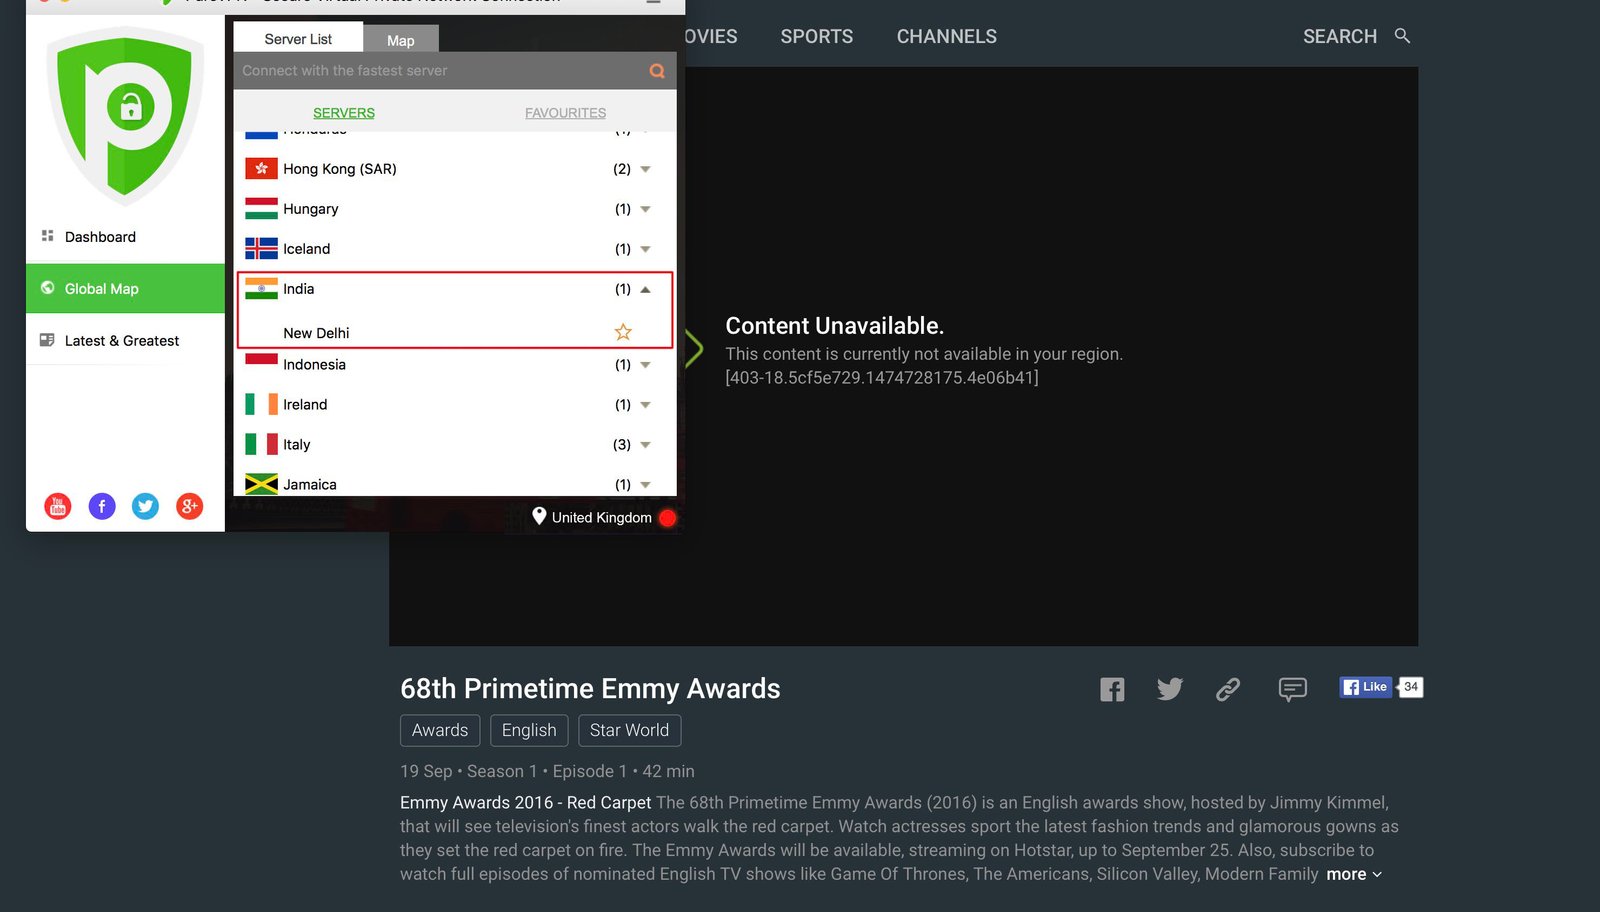This screenshot has height=912, width=1600.
Task: Click the PureVPN shield logo
Action: point(125,115)
